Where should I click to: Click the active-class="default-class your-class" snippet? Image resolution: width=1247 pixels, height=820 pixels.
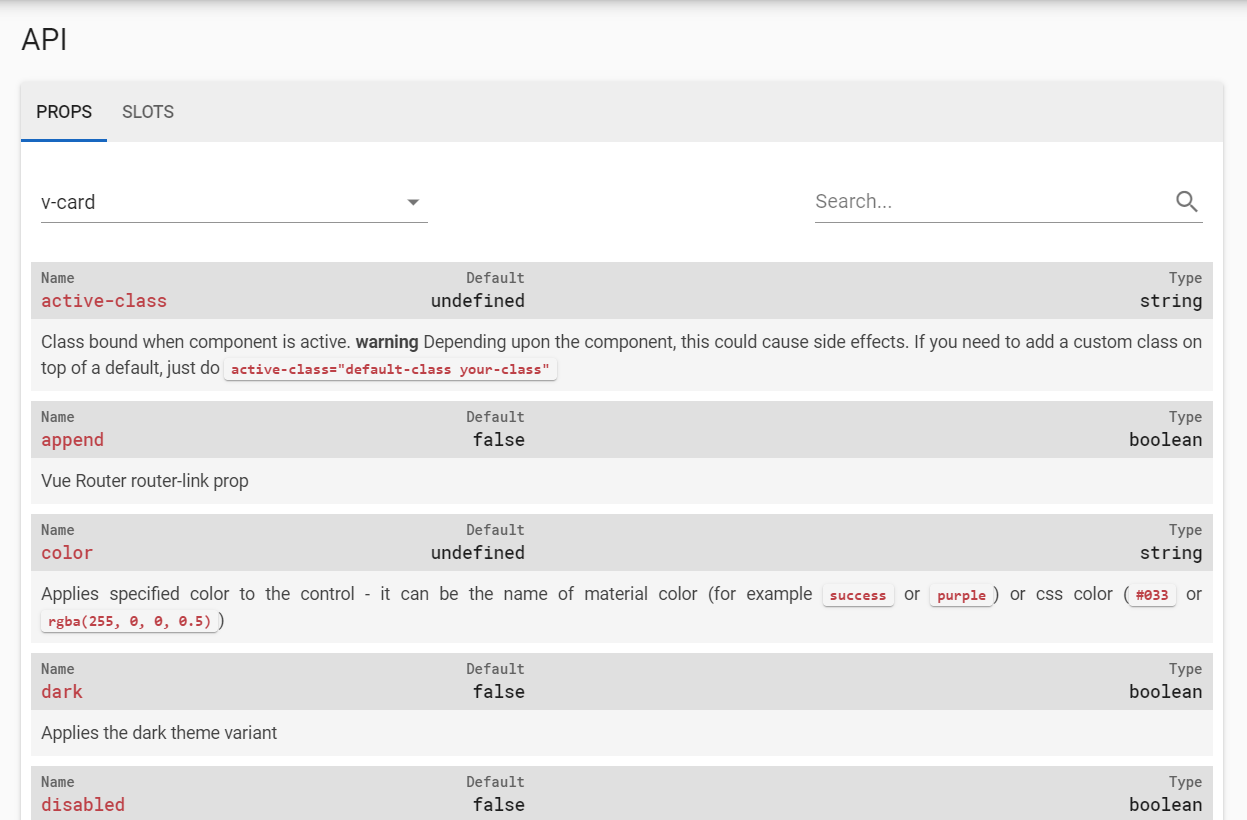pos(390,368)
